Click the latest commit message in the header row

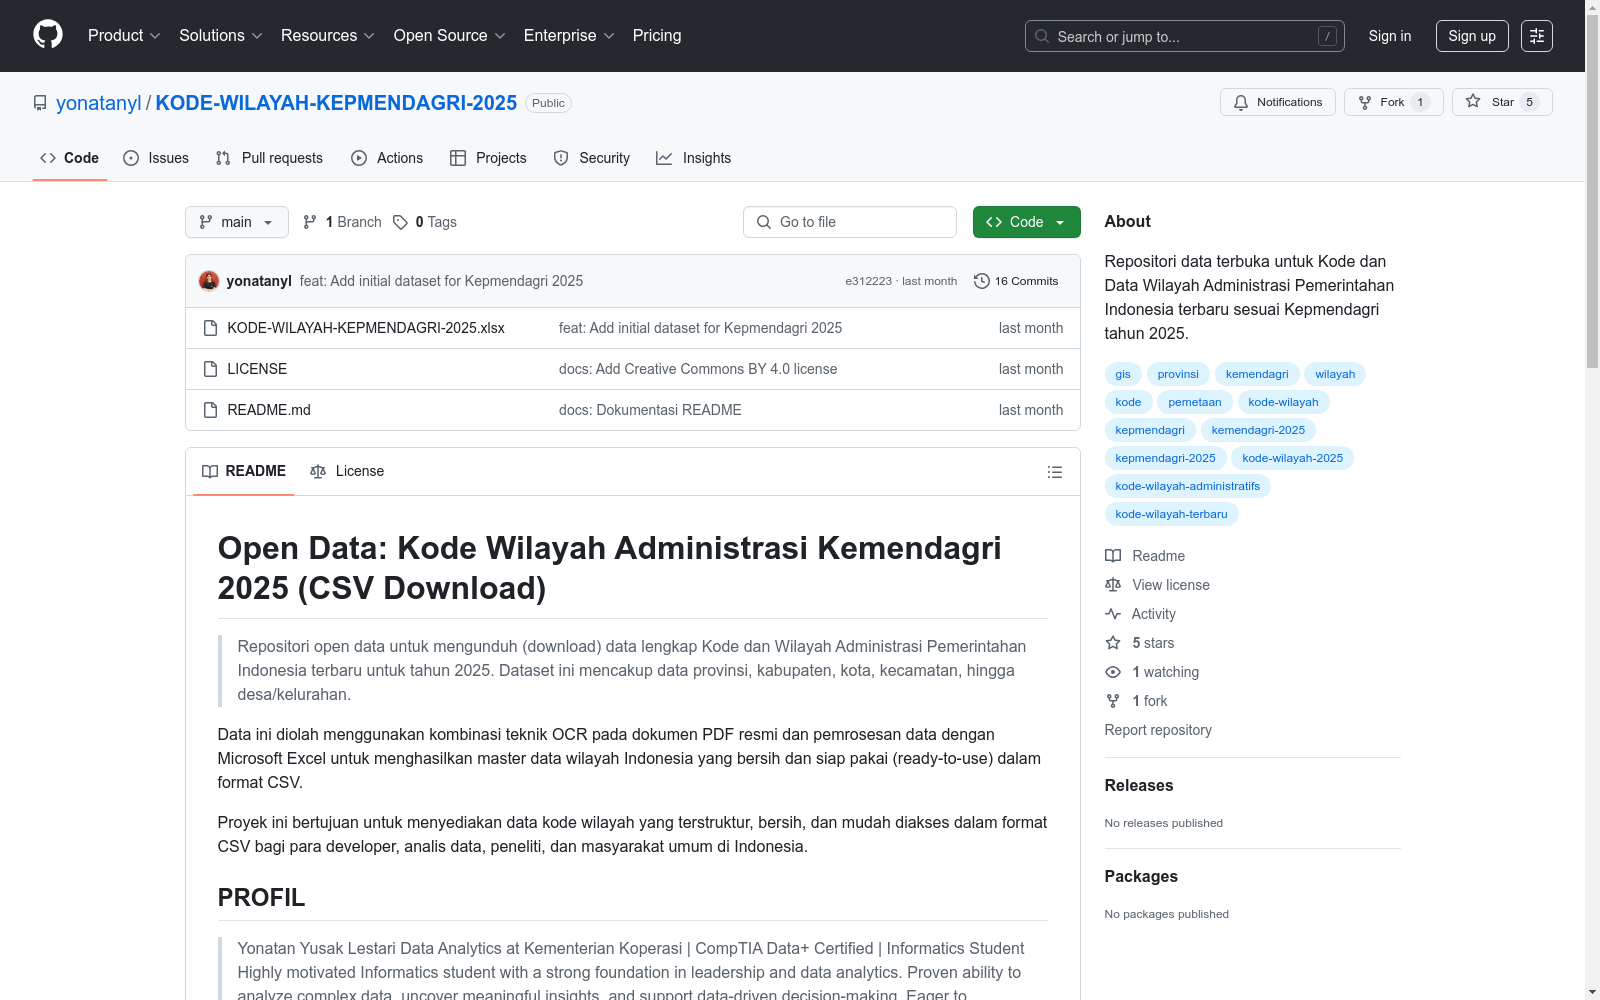point(441,281)
